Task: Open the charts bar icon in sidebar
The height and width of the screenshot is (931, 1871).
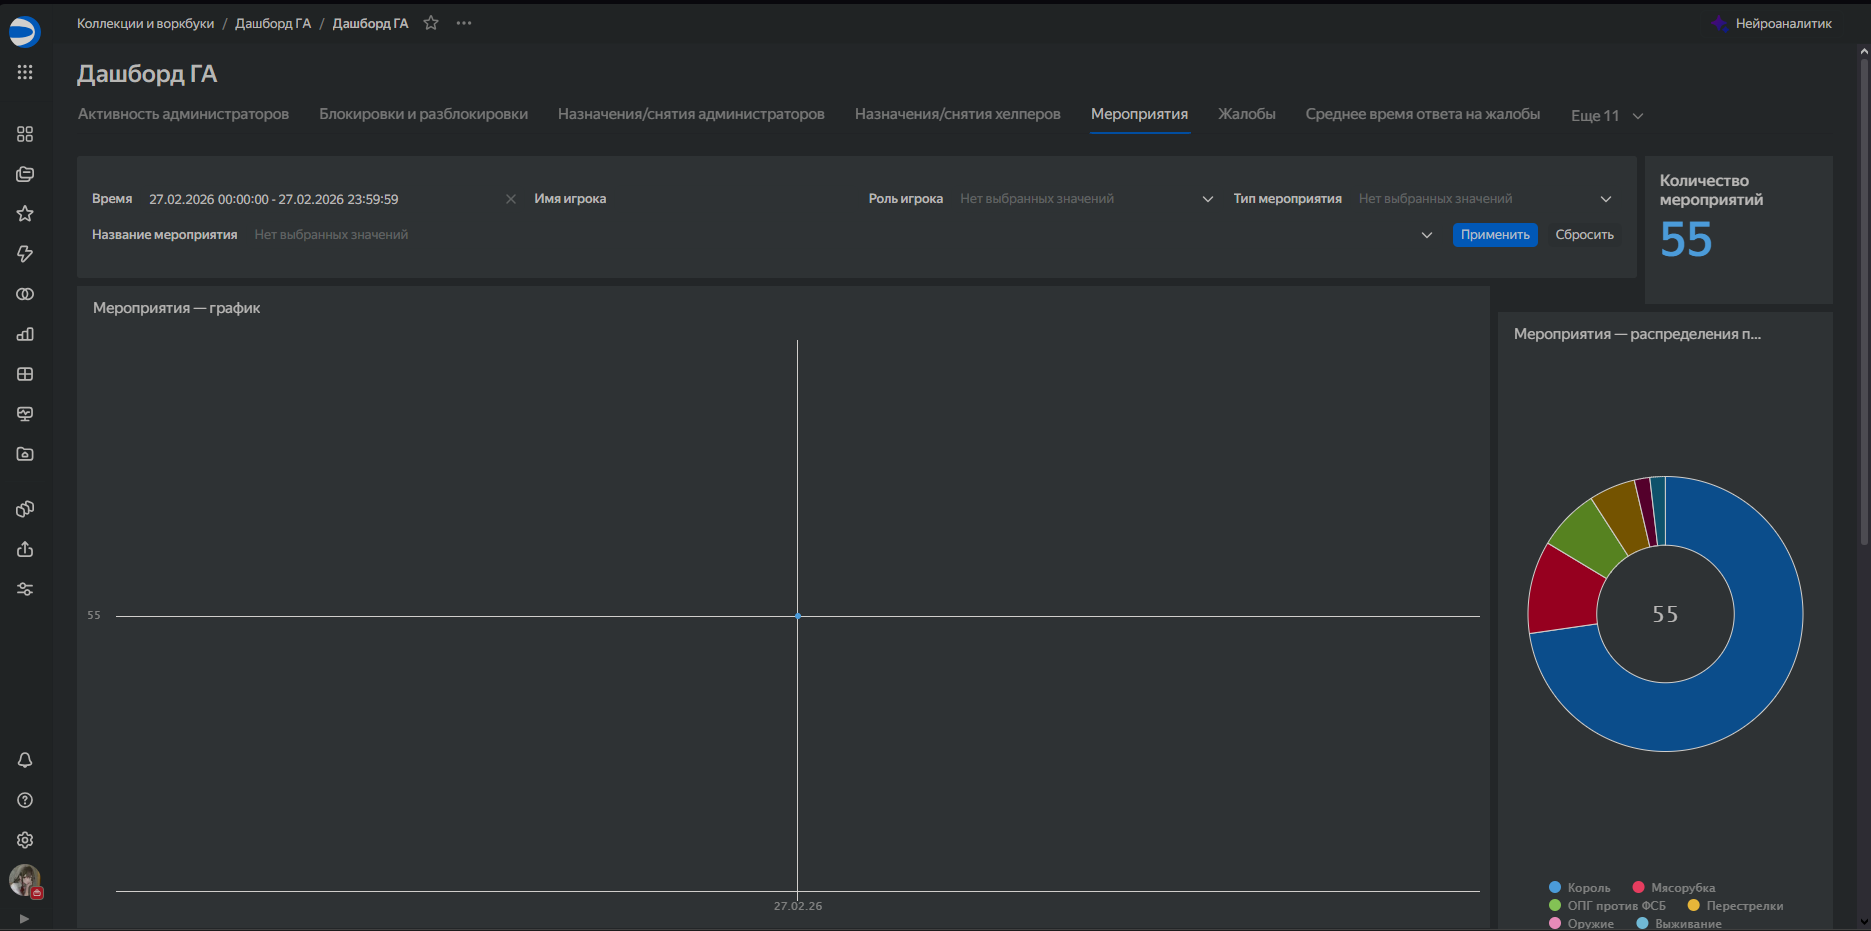Action: (25, 334)
